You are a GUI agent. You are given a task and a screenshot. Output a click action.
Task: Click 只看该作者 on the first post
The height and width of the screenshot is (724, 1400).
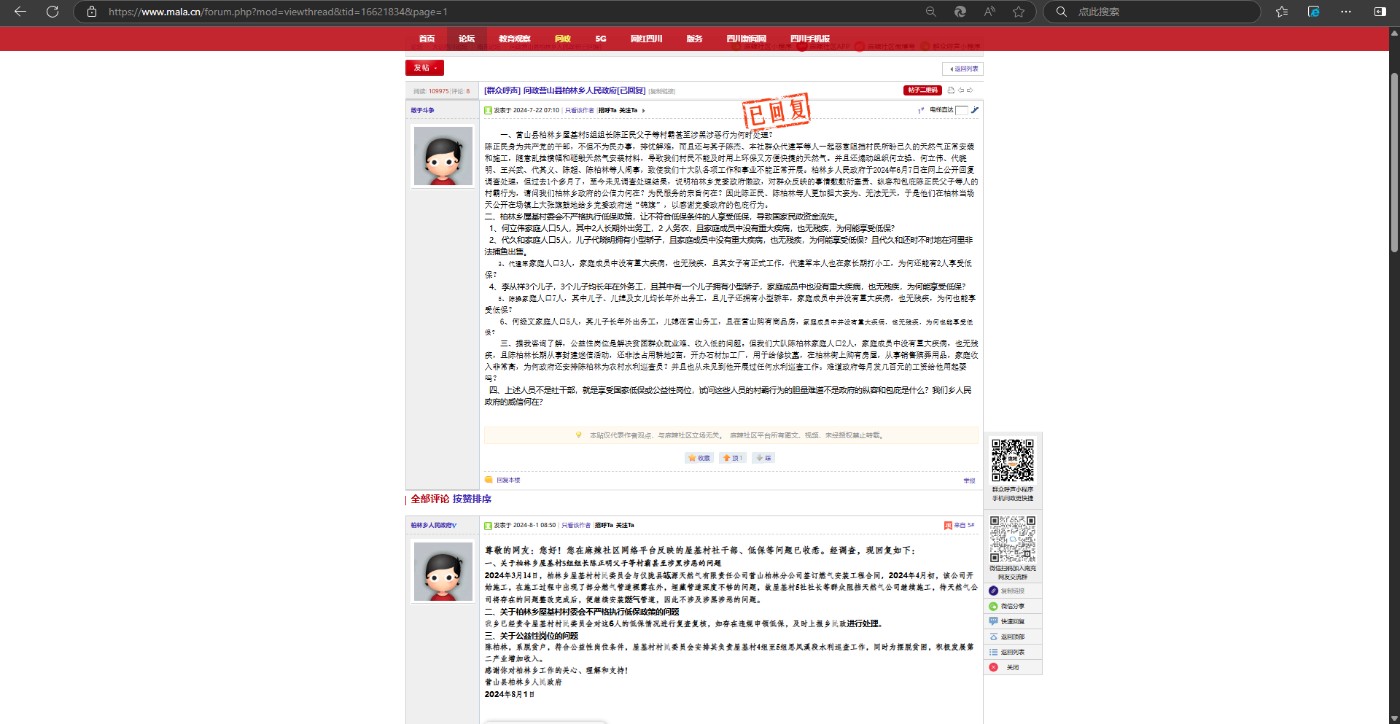pos(579,110)
